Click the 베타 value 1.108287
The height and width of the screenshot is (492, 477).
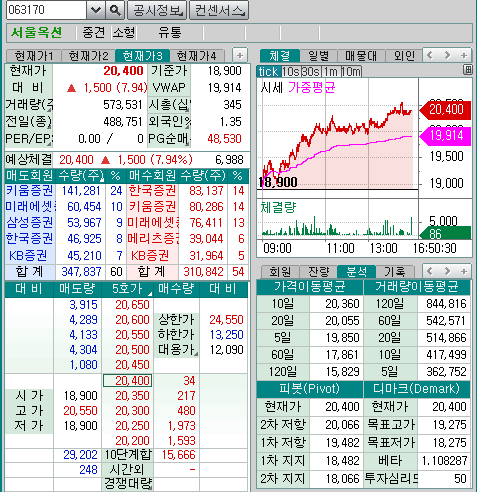pyautogui.click(x=445, y=461)
